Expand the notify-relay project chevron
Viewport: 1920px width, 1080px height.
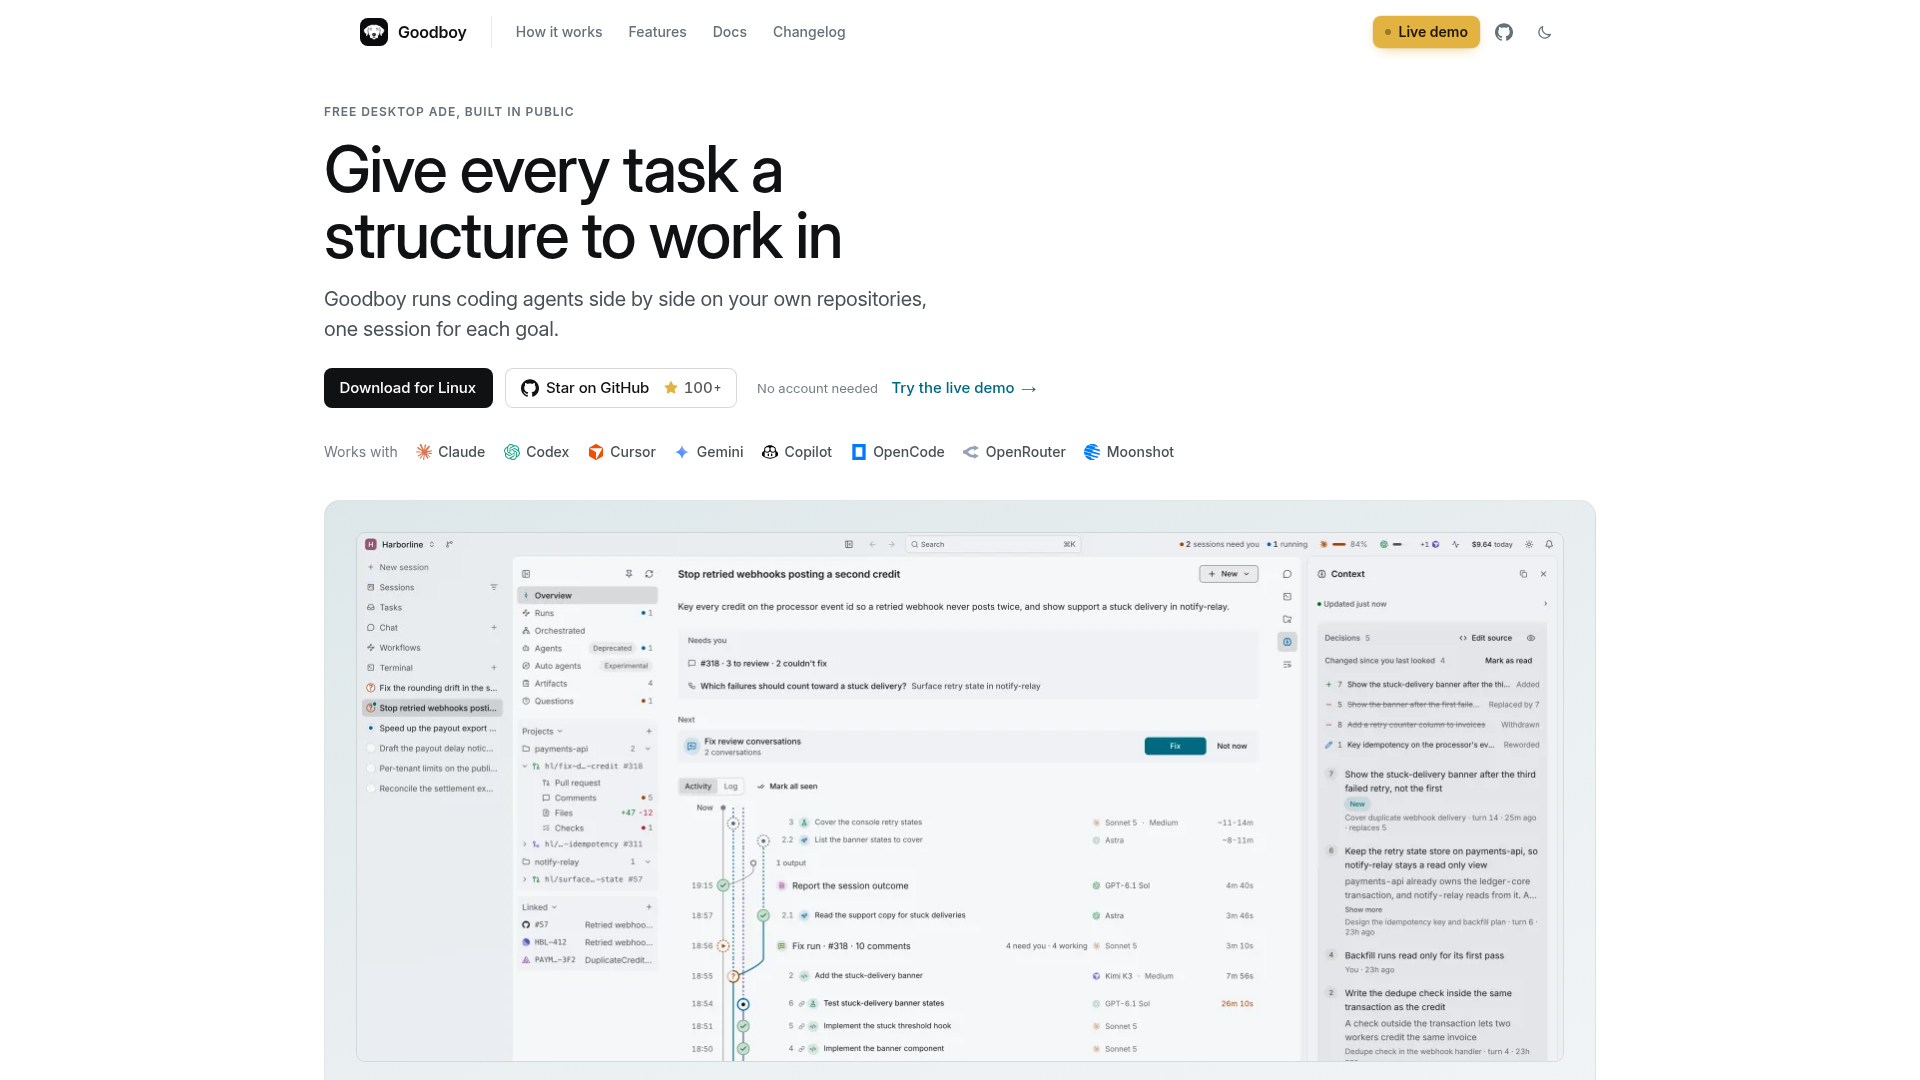[x=648, y=862]
